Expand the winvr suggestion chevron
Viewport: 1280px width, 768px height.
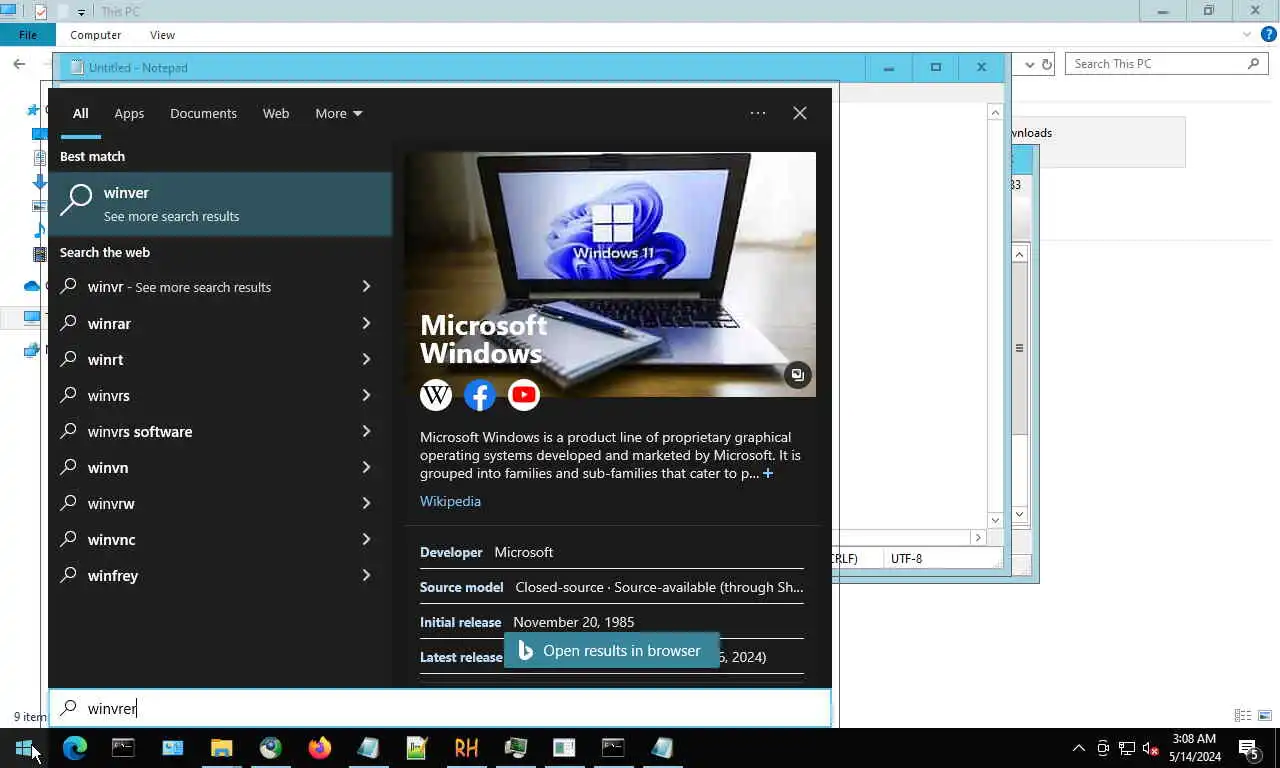[366, 287]
